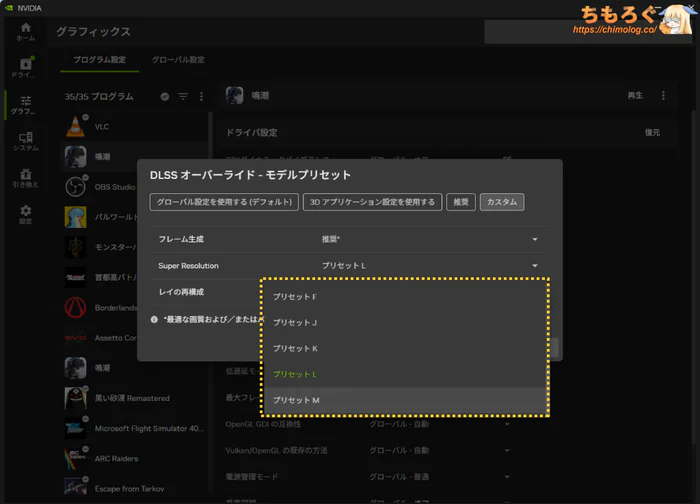Collapse the Super Resolution preset dropdown
The image size is (700, 504).
pos(535,266)
